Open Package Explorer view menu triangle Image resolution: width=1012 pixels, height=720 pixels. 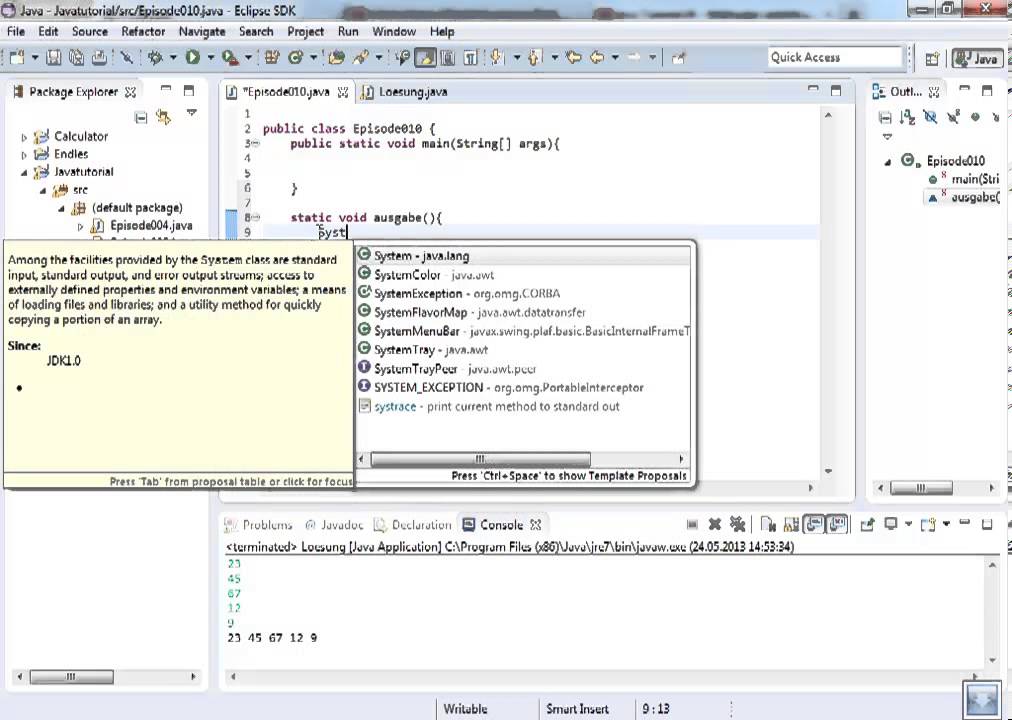(x=191, y=113)
